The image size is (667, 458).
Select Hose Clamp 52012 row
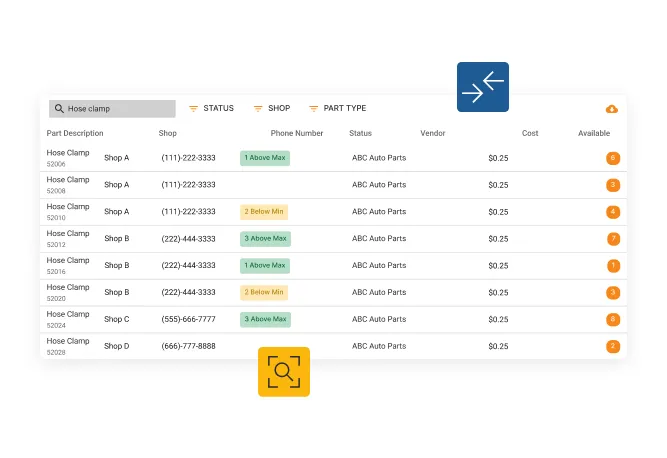[333, 239]
